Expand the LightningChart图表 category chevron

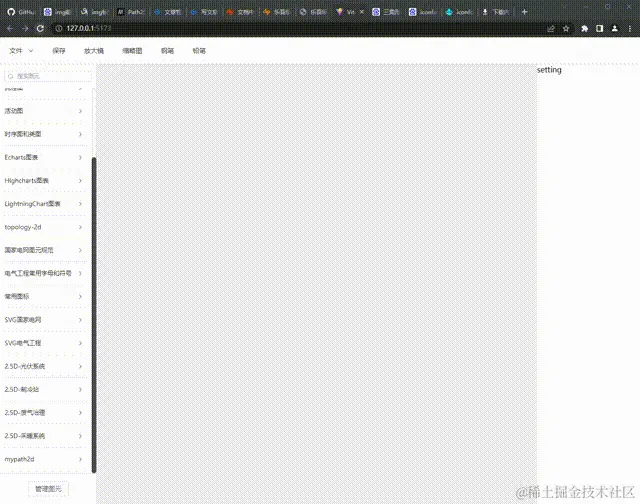pos(80,204)
